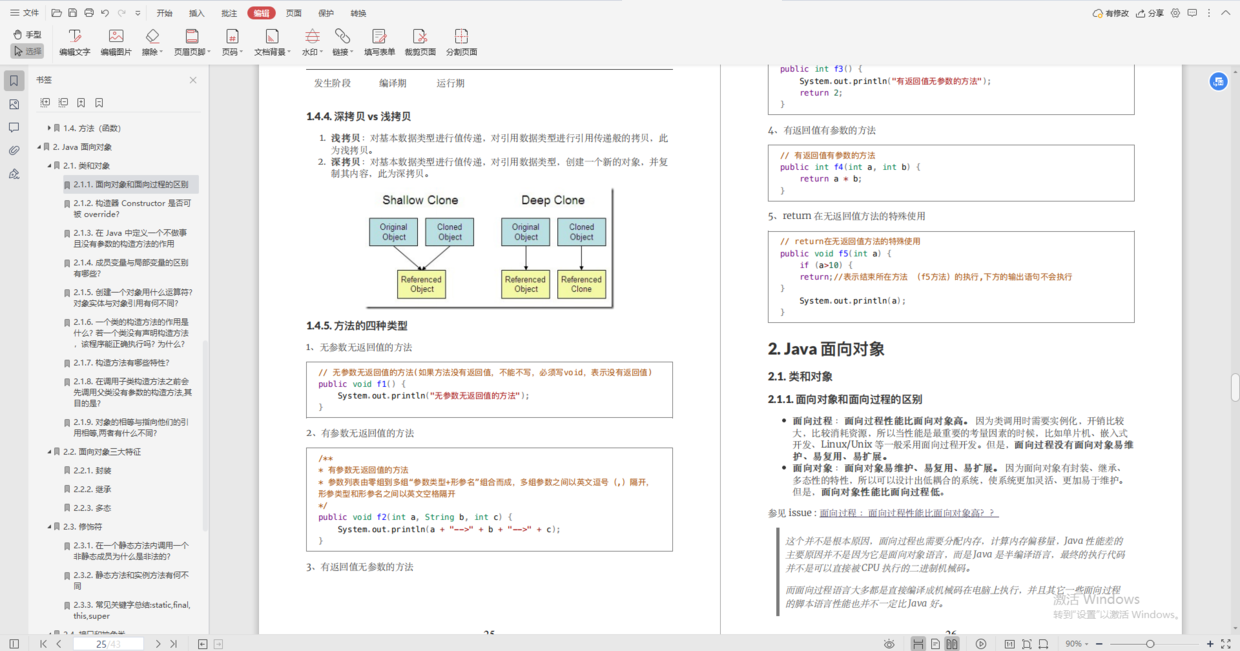Switch to single page view mode
Image resolution: width=1240 pixels, height=651 pixels.
click(935, 644)
